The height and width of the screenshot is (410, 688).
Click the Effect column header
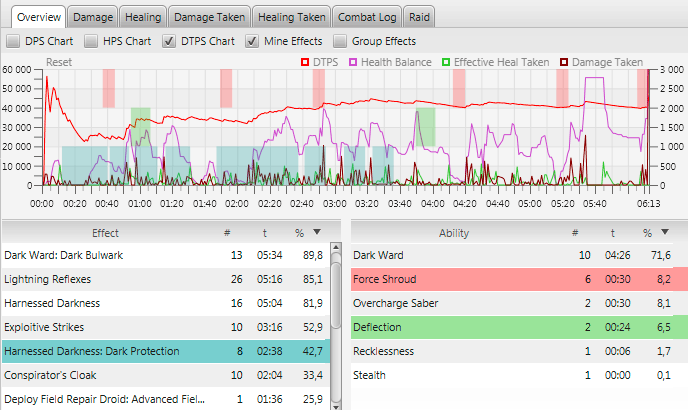point(105,233)
